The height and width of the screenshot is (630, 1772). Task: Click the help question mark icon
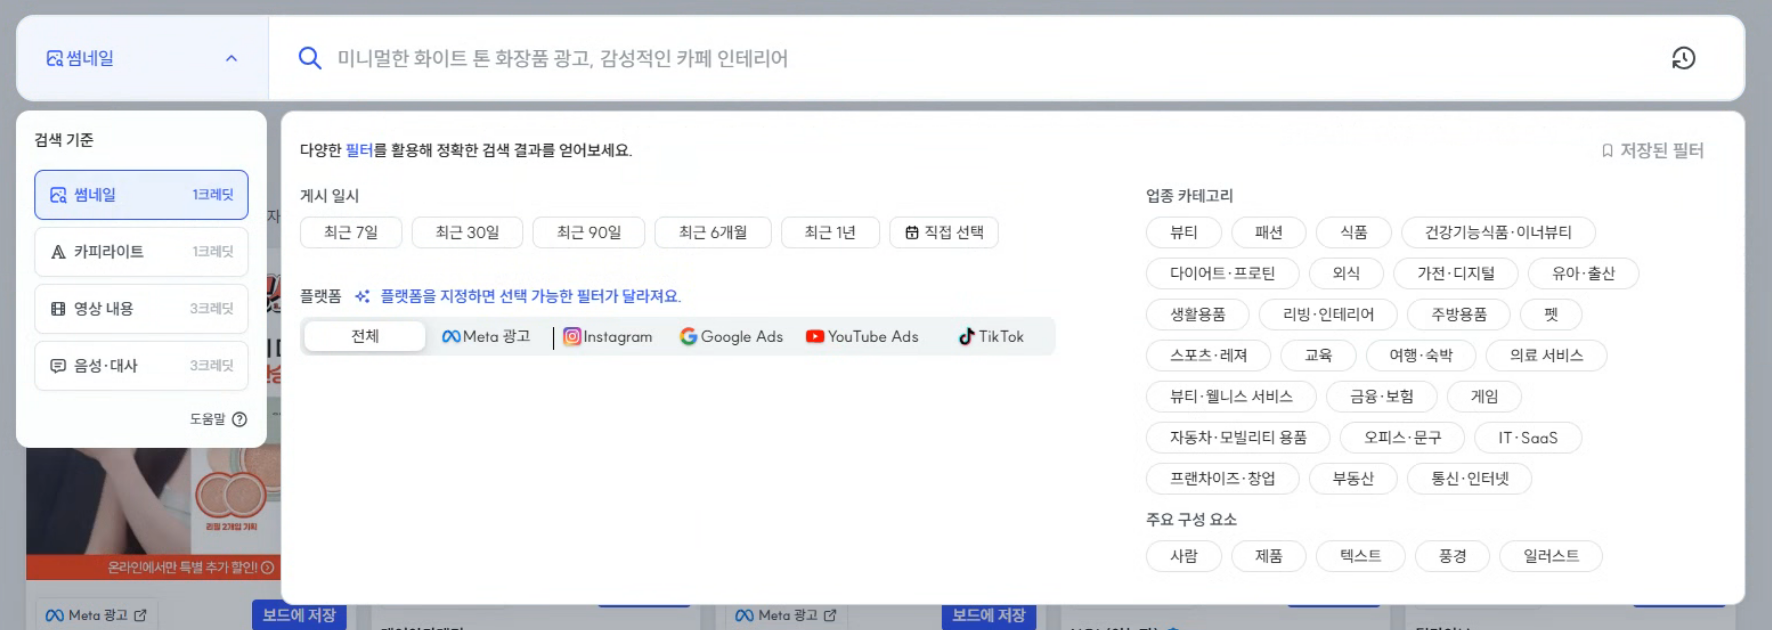(239, 419)
